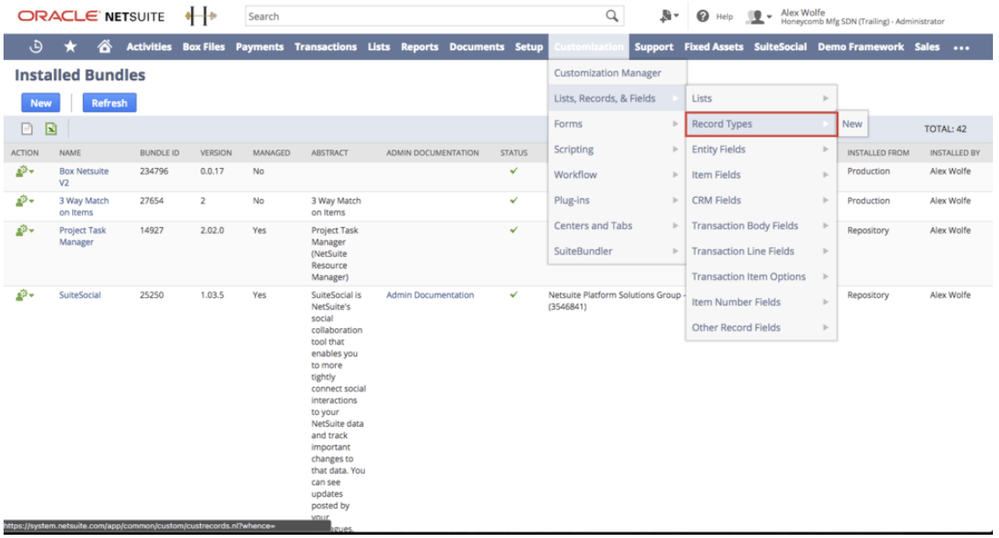
Task: Click the Refresh button
Action: (x=110, y=103)
